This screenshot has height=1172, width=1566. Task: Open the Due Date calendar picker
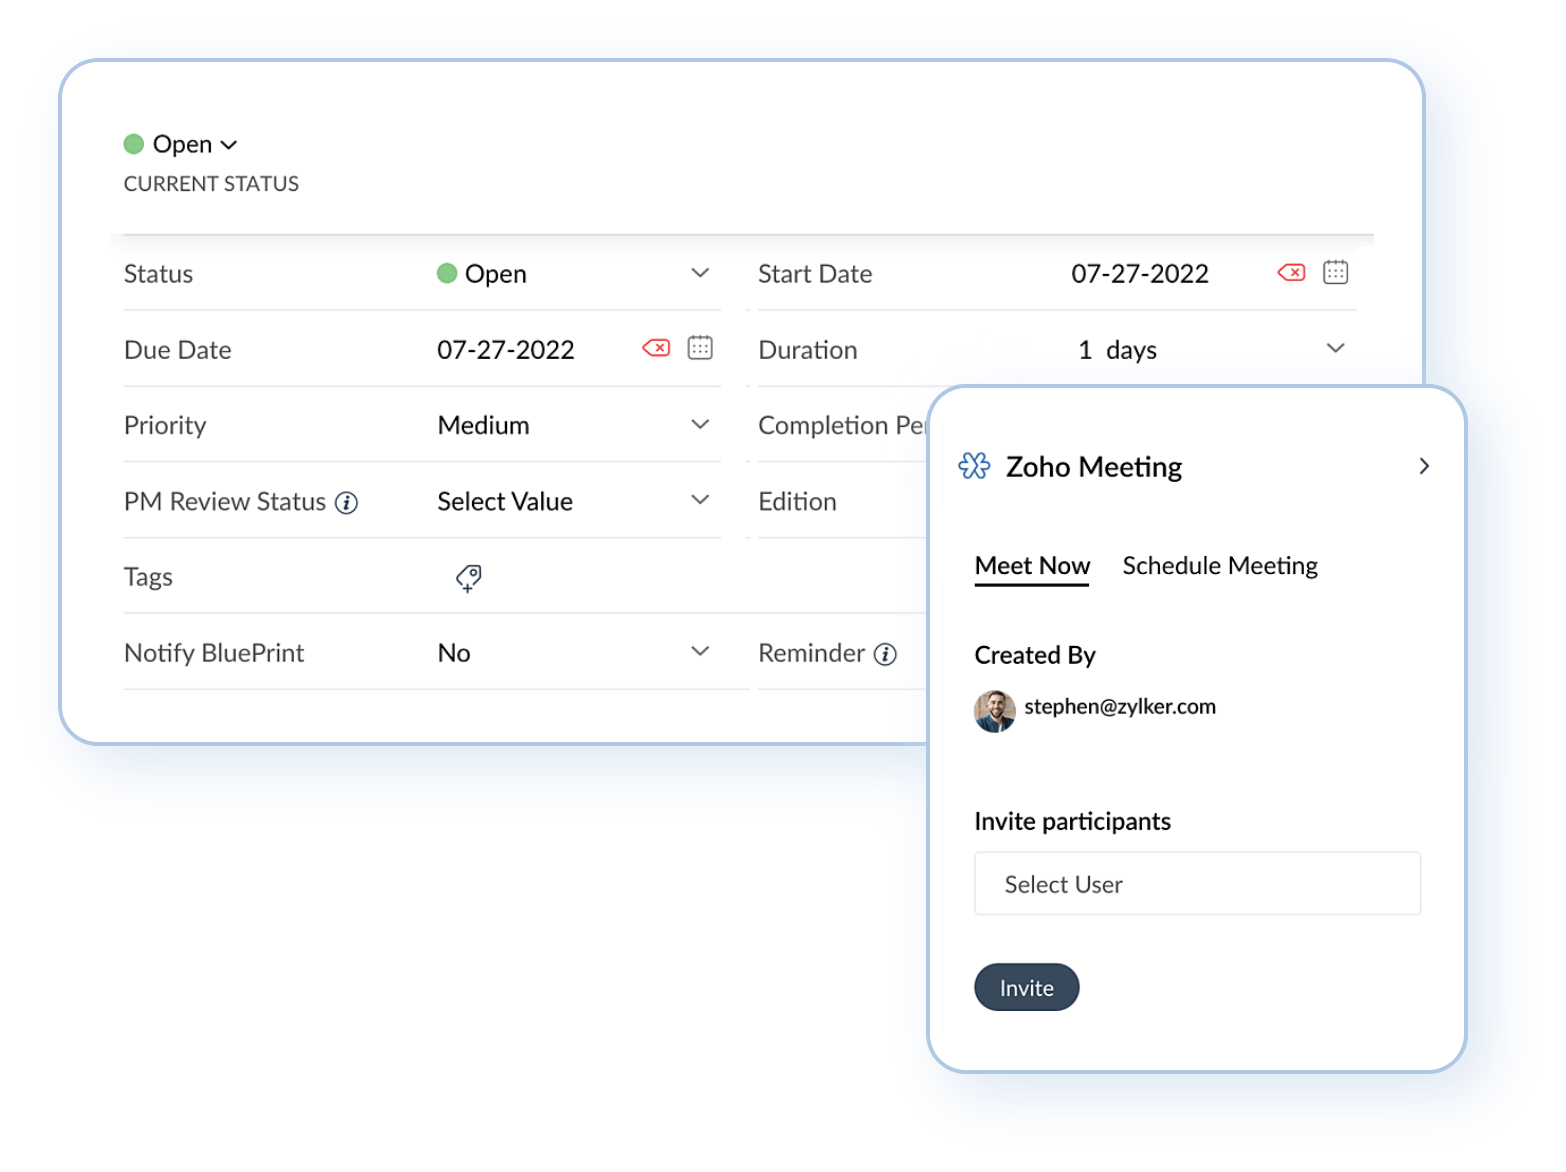point(700,347)
